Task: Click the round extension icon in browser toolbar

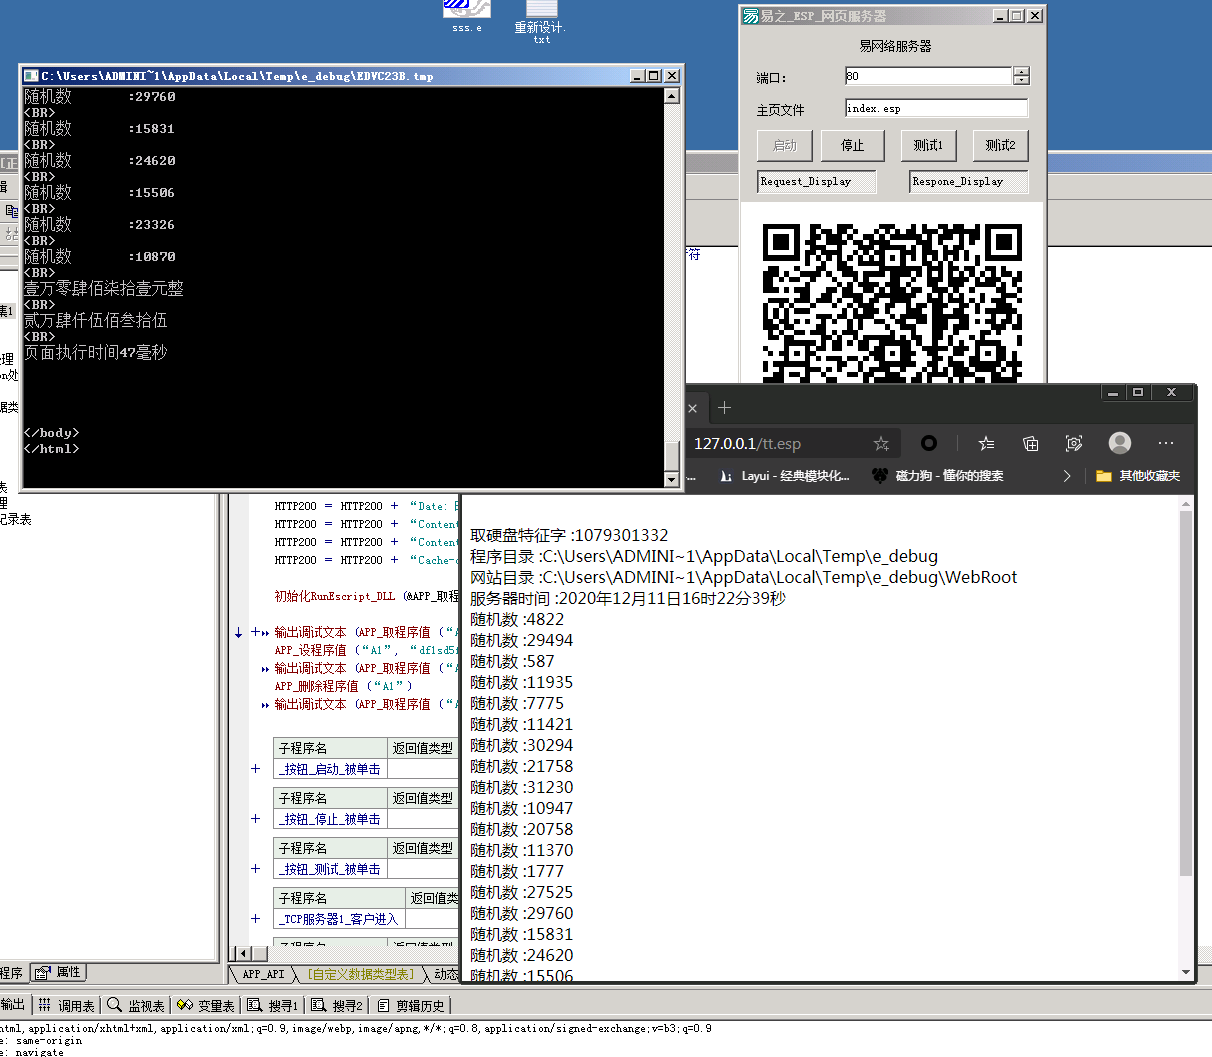Action: tap(929, 443)
